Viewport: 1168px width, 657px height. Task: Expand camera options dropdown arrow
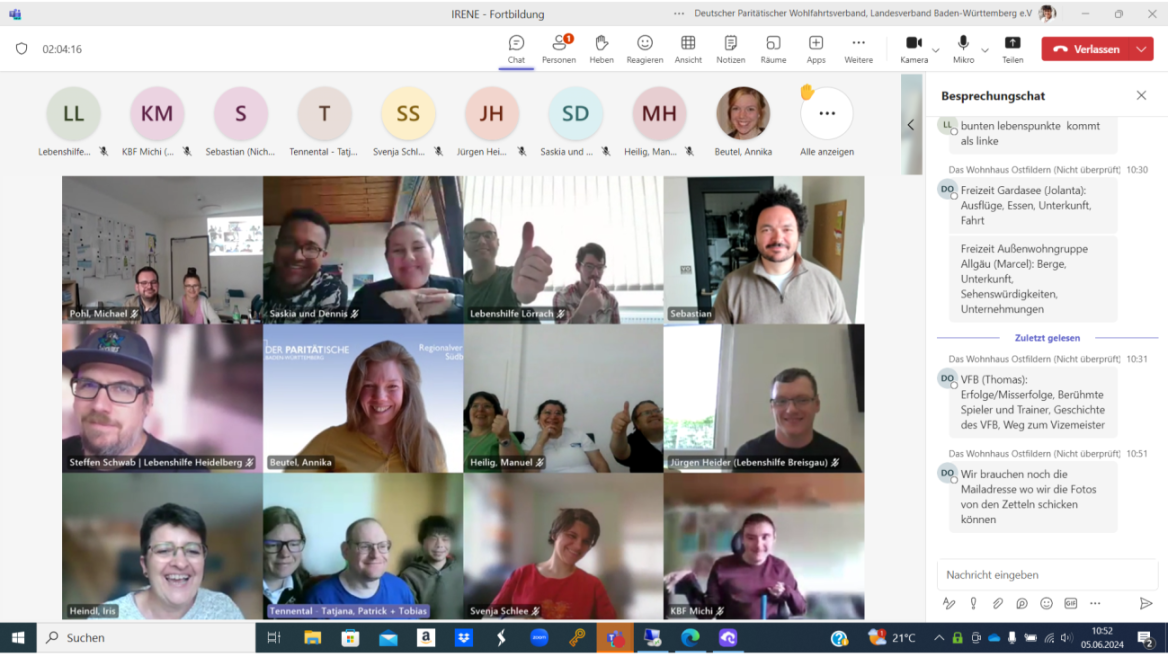coord(936,50)
